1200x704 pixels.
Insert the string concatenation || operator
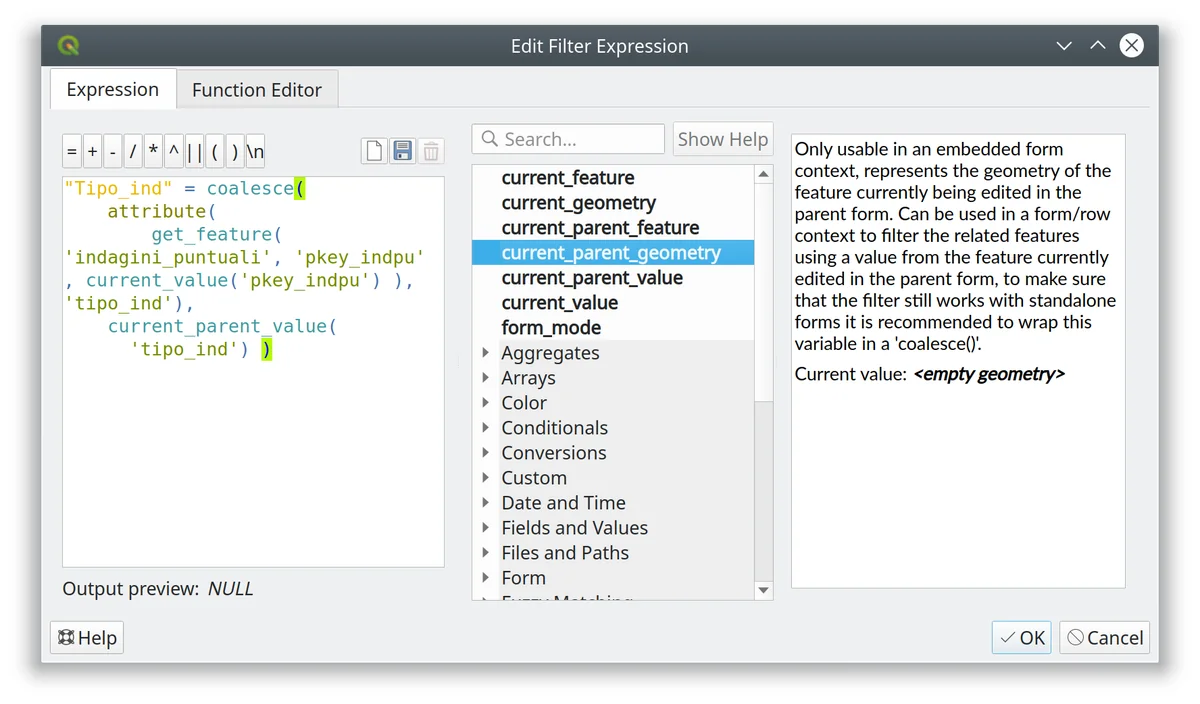[194, 152]
